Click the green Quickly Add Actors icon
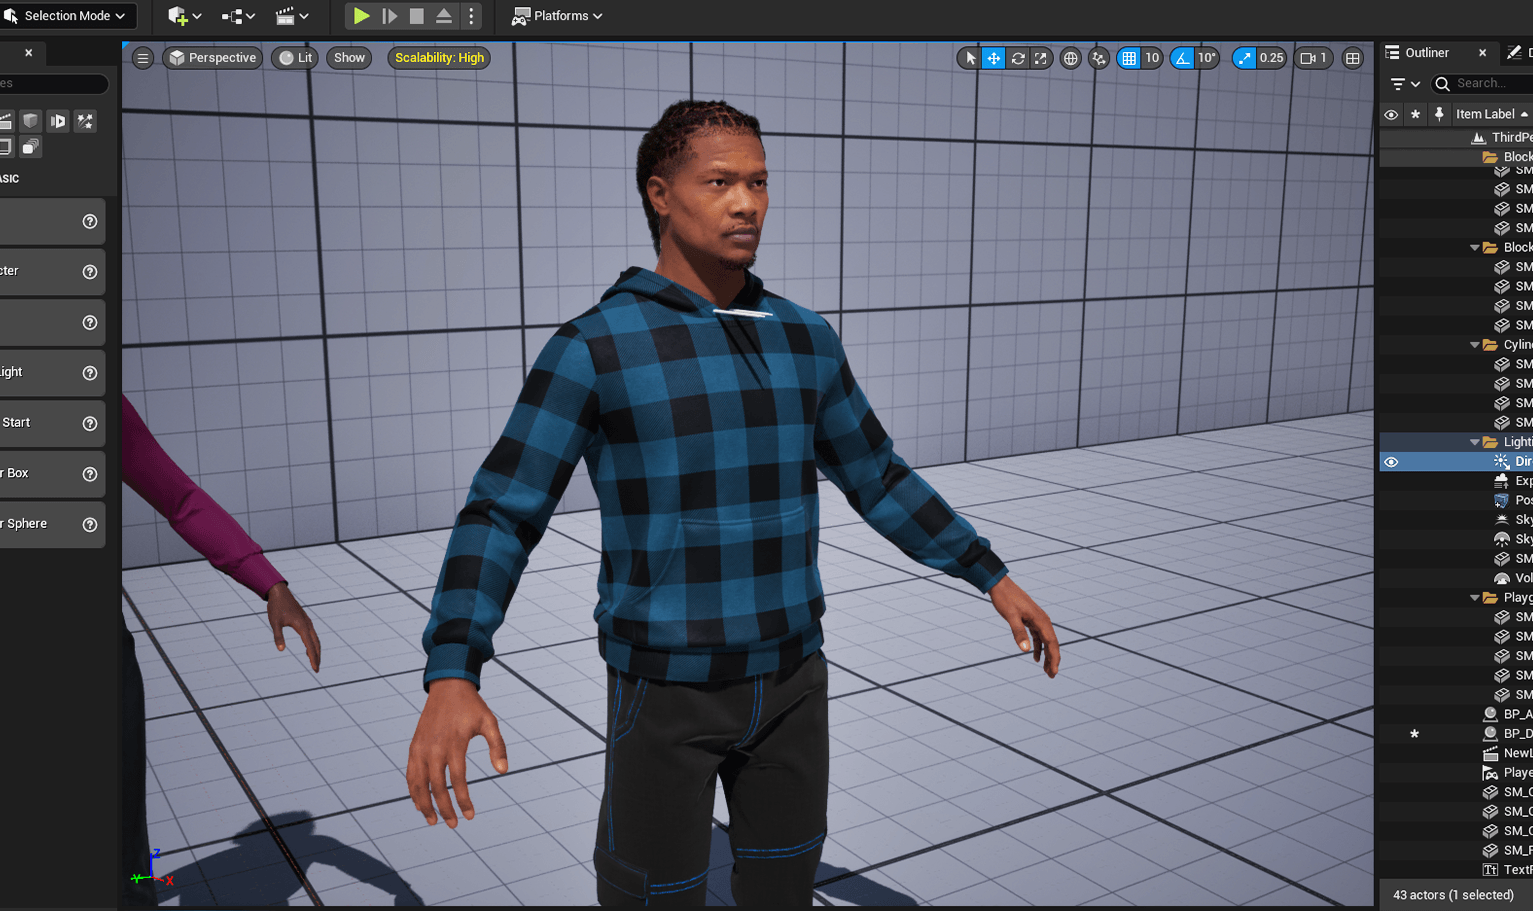 178,16
